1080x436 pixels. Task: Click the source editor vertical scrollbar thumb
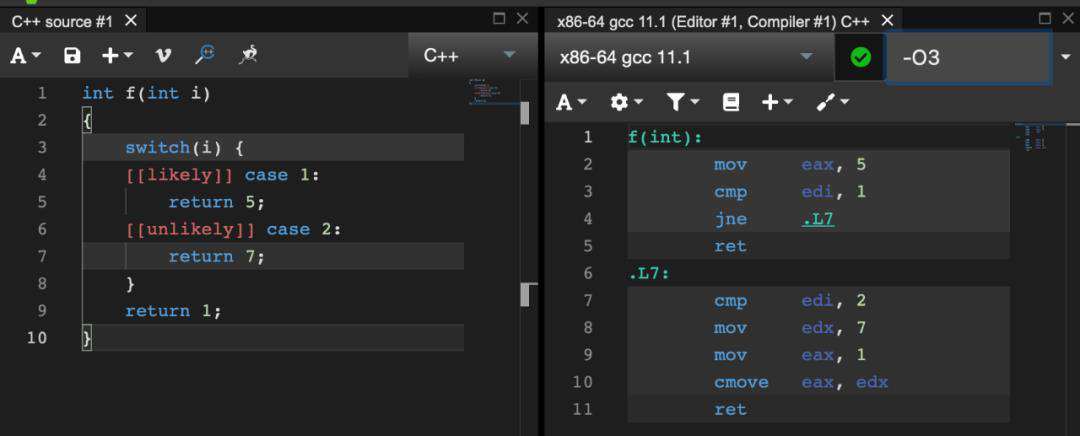pos(525,112)
